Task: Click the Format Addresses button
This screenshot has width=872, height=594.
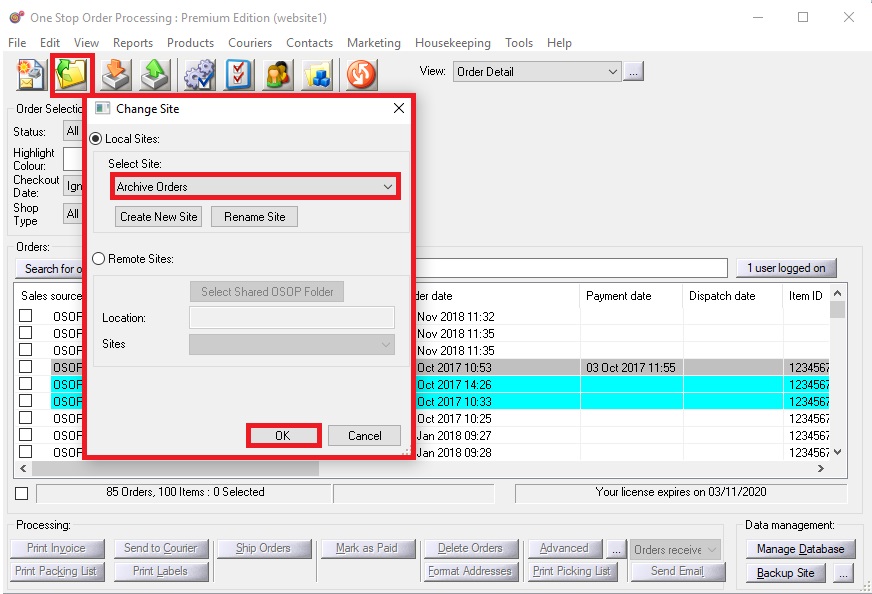Action: [470, 571]
